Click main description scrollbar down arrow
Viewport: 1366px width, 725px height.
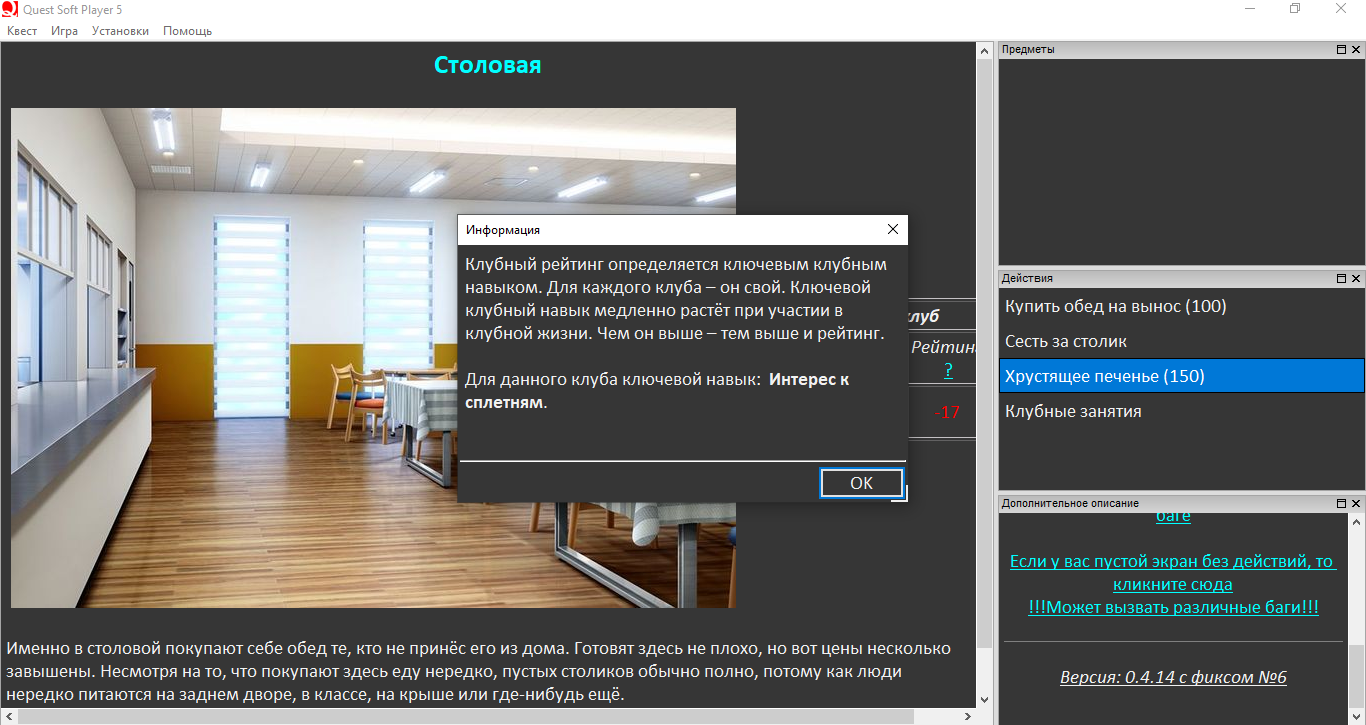coord(983,699)
